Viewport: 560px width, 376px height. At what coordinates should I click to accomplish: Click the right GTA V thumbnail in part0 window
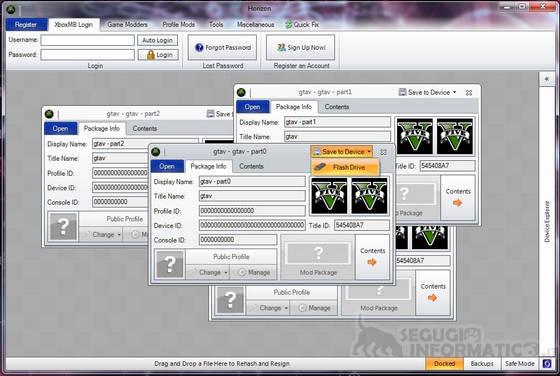tap(369, 196)
